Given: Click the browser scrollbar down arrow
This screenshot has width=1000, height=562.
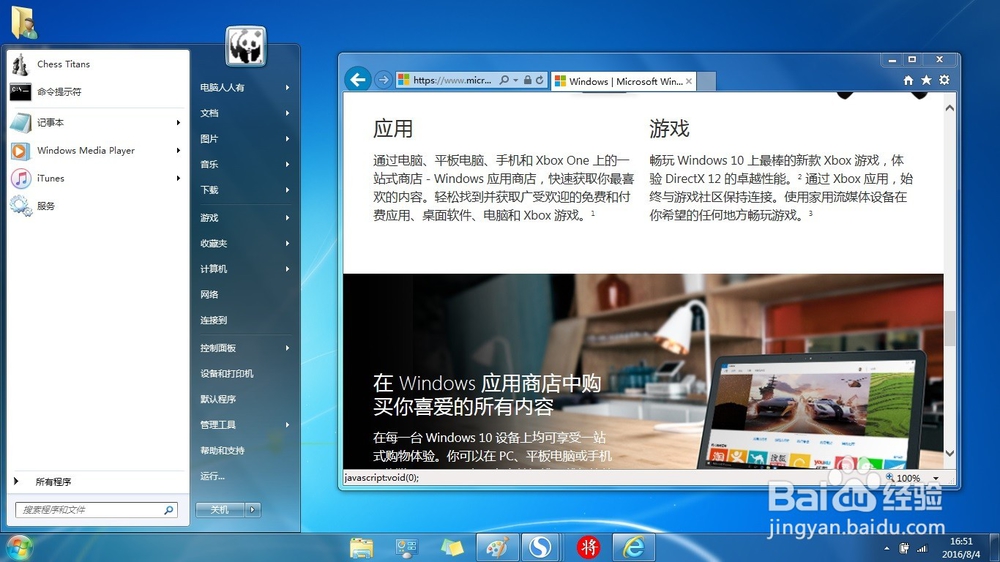Looking at the screenshot, I should (x=950, y=453).
